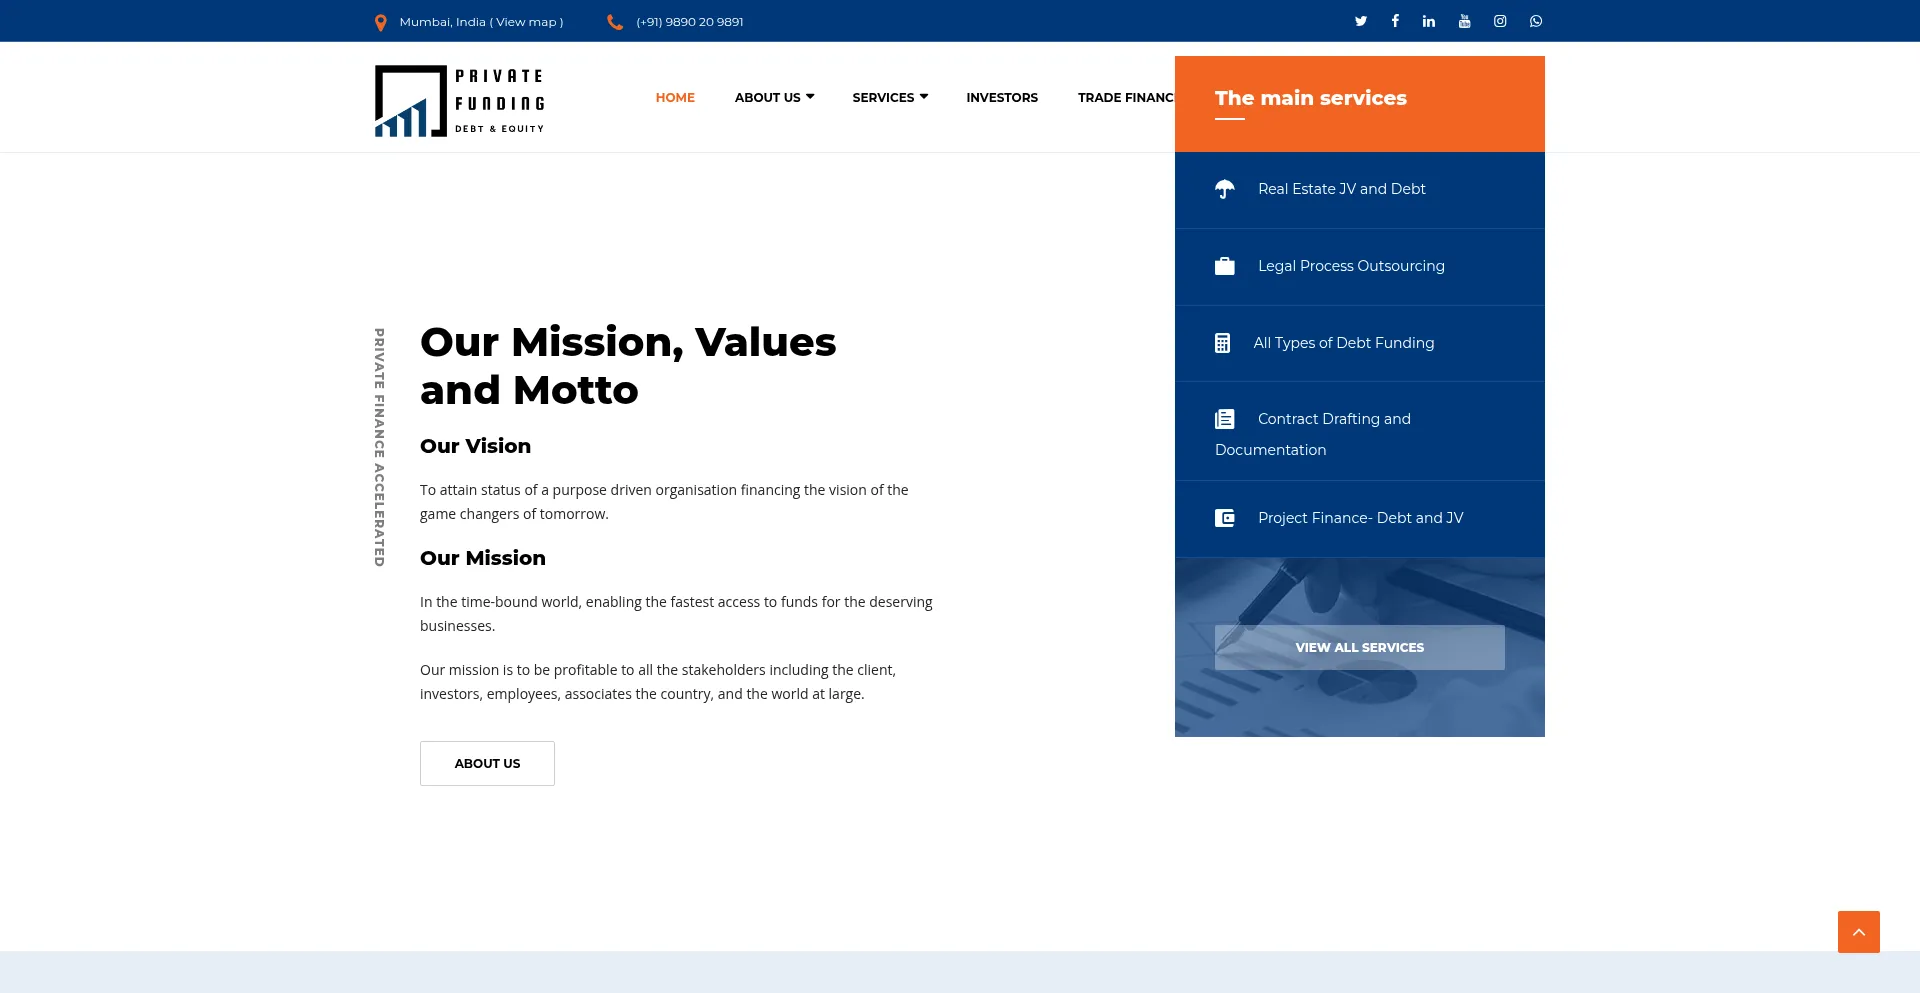Screen dimensions: 1920x993
Task: Open the SERVICES dropdown
Action: pos(889,97)
